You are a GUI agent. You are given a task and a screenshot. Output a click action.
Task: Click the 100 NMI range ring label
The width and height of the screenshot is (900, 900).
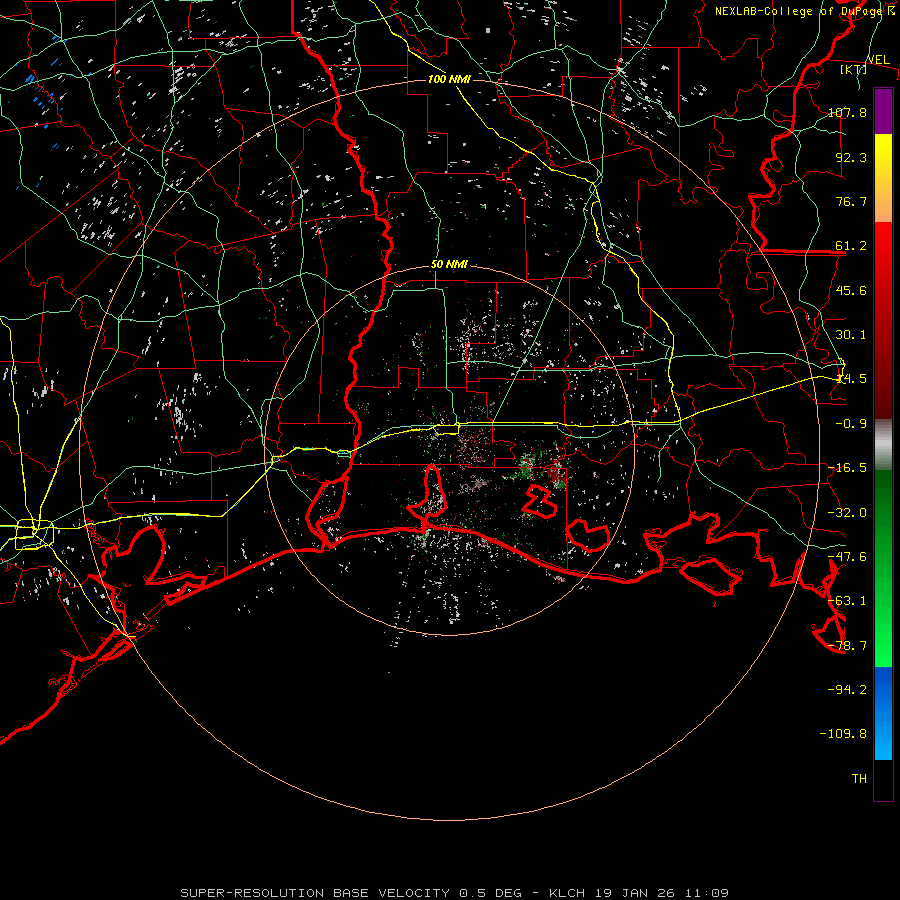[449, 79]
